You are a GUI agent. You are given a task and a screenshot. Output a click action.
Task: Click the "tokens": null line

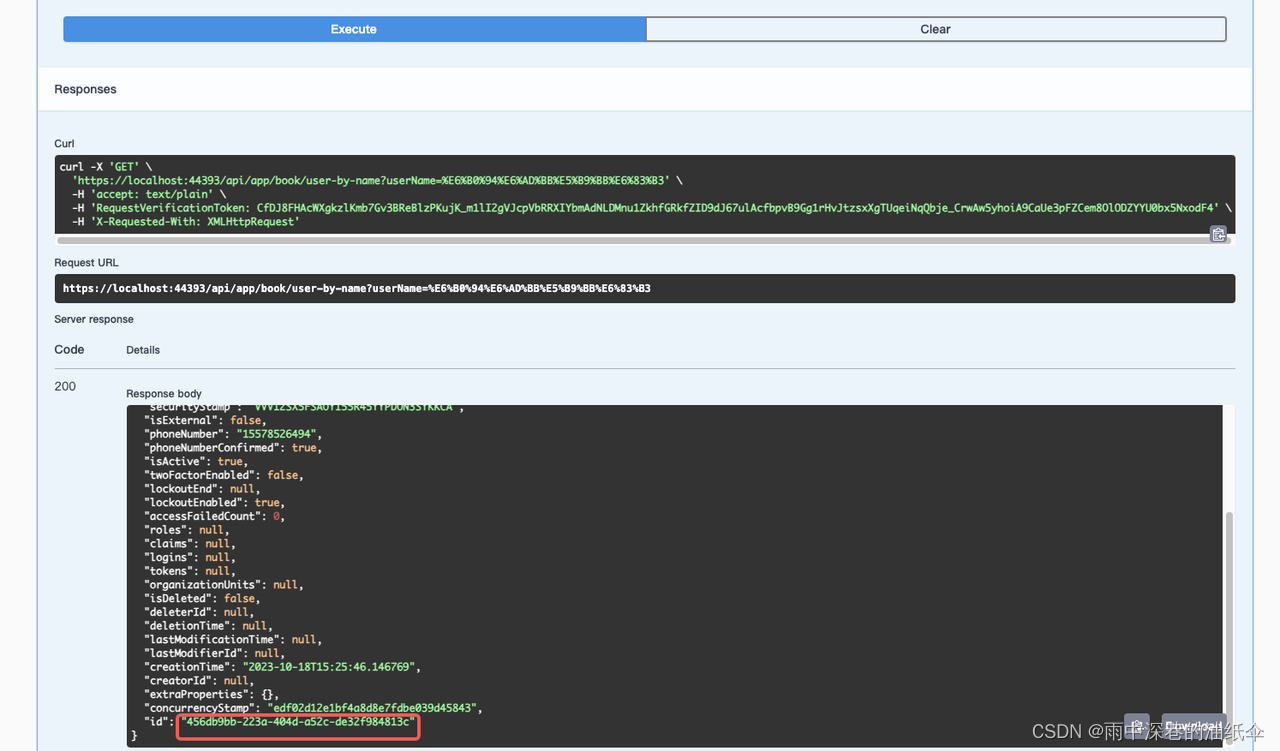(191, 571)
